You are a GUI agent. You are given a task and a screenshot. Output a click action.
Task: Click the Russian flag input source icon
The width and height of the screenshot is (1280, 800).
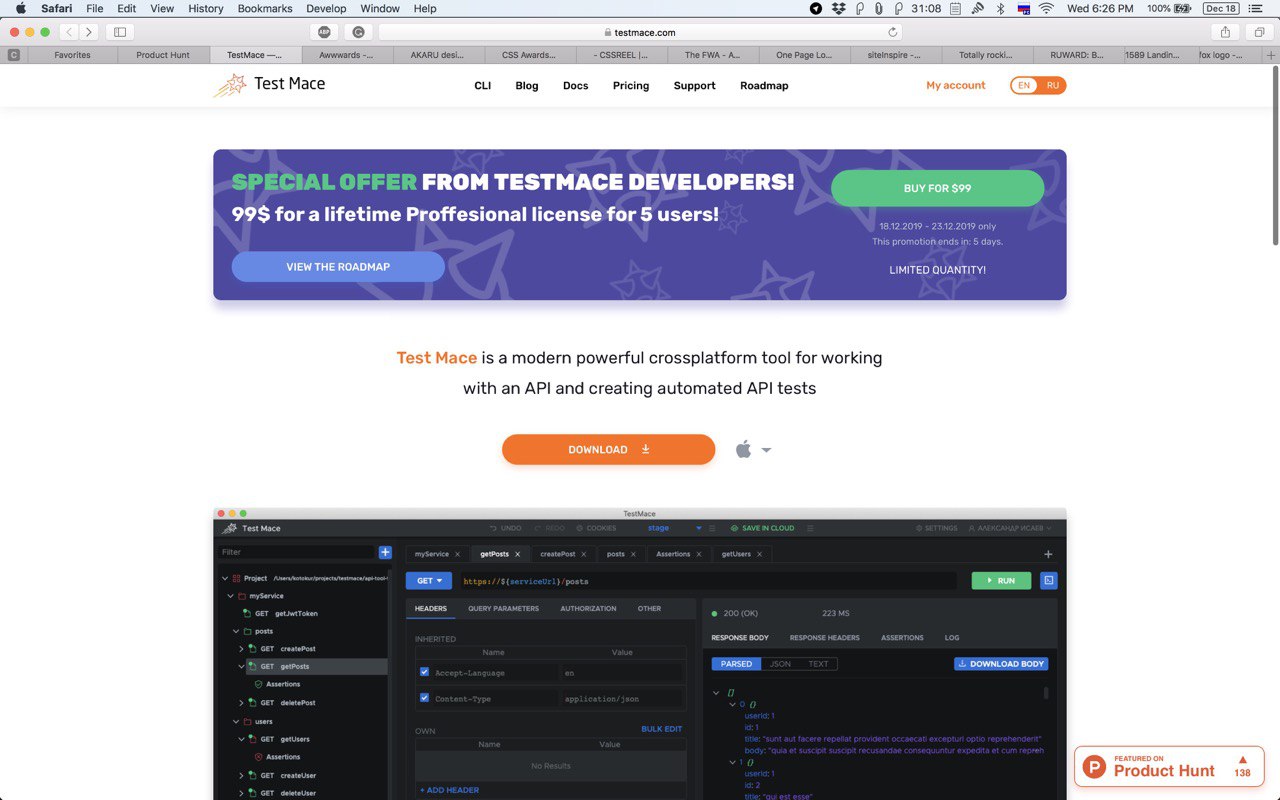(x=1023, y=8)
